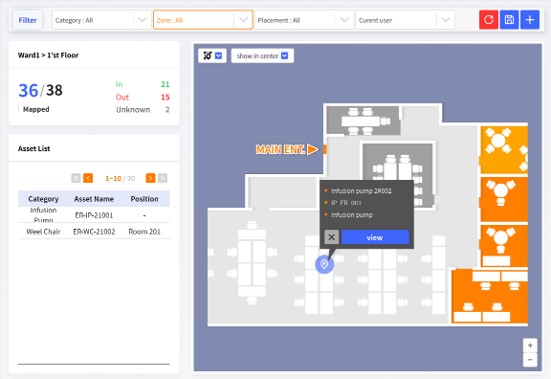
Task: Click the blue plus add button
Action: pos(530,20)
